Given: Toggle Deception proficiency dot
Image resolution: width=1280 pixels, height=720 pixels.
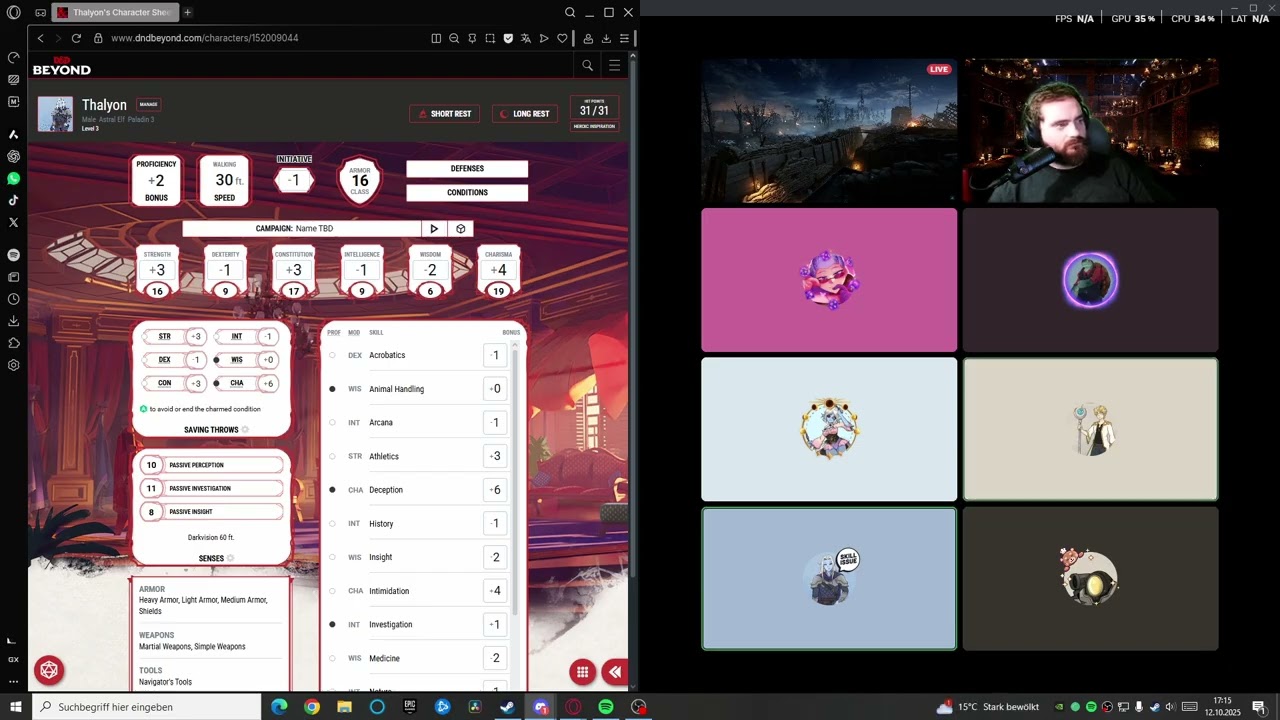Looking at the screenshot, I should [333, 490].
